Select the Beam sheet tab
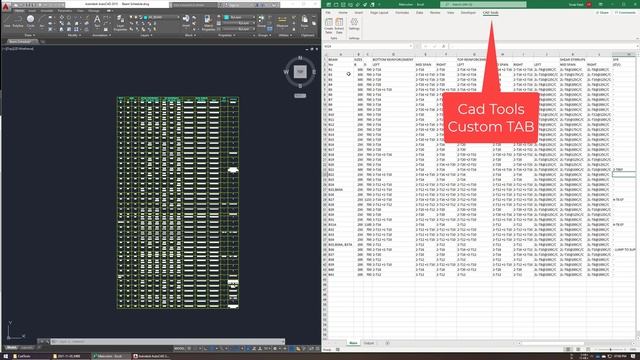This screenshot has width=640, height=360. click(353, 343)
